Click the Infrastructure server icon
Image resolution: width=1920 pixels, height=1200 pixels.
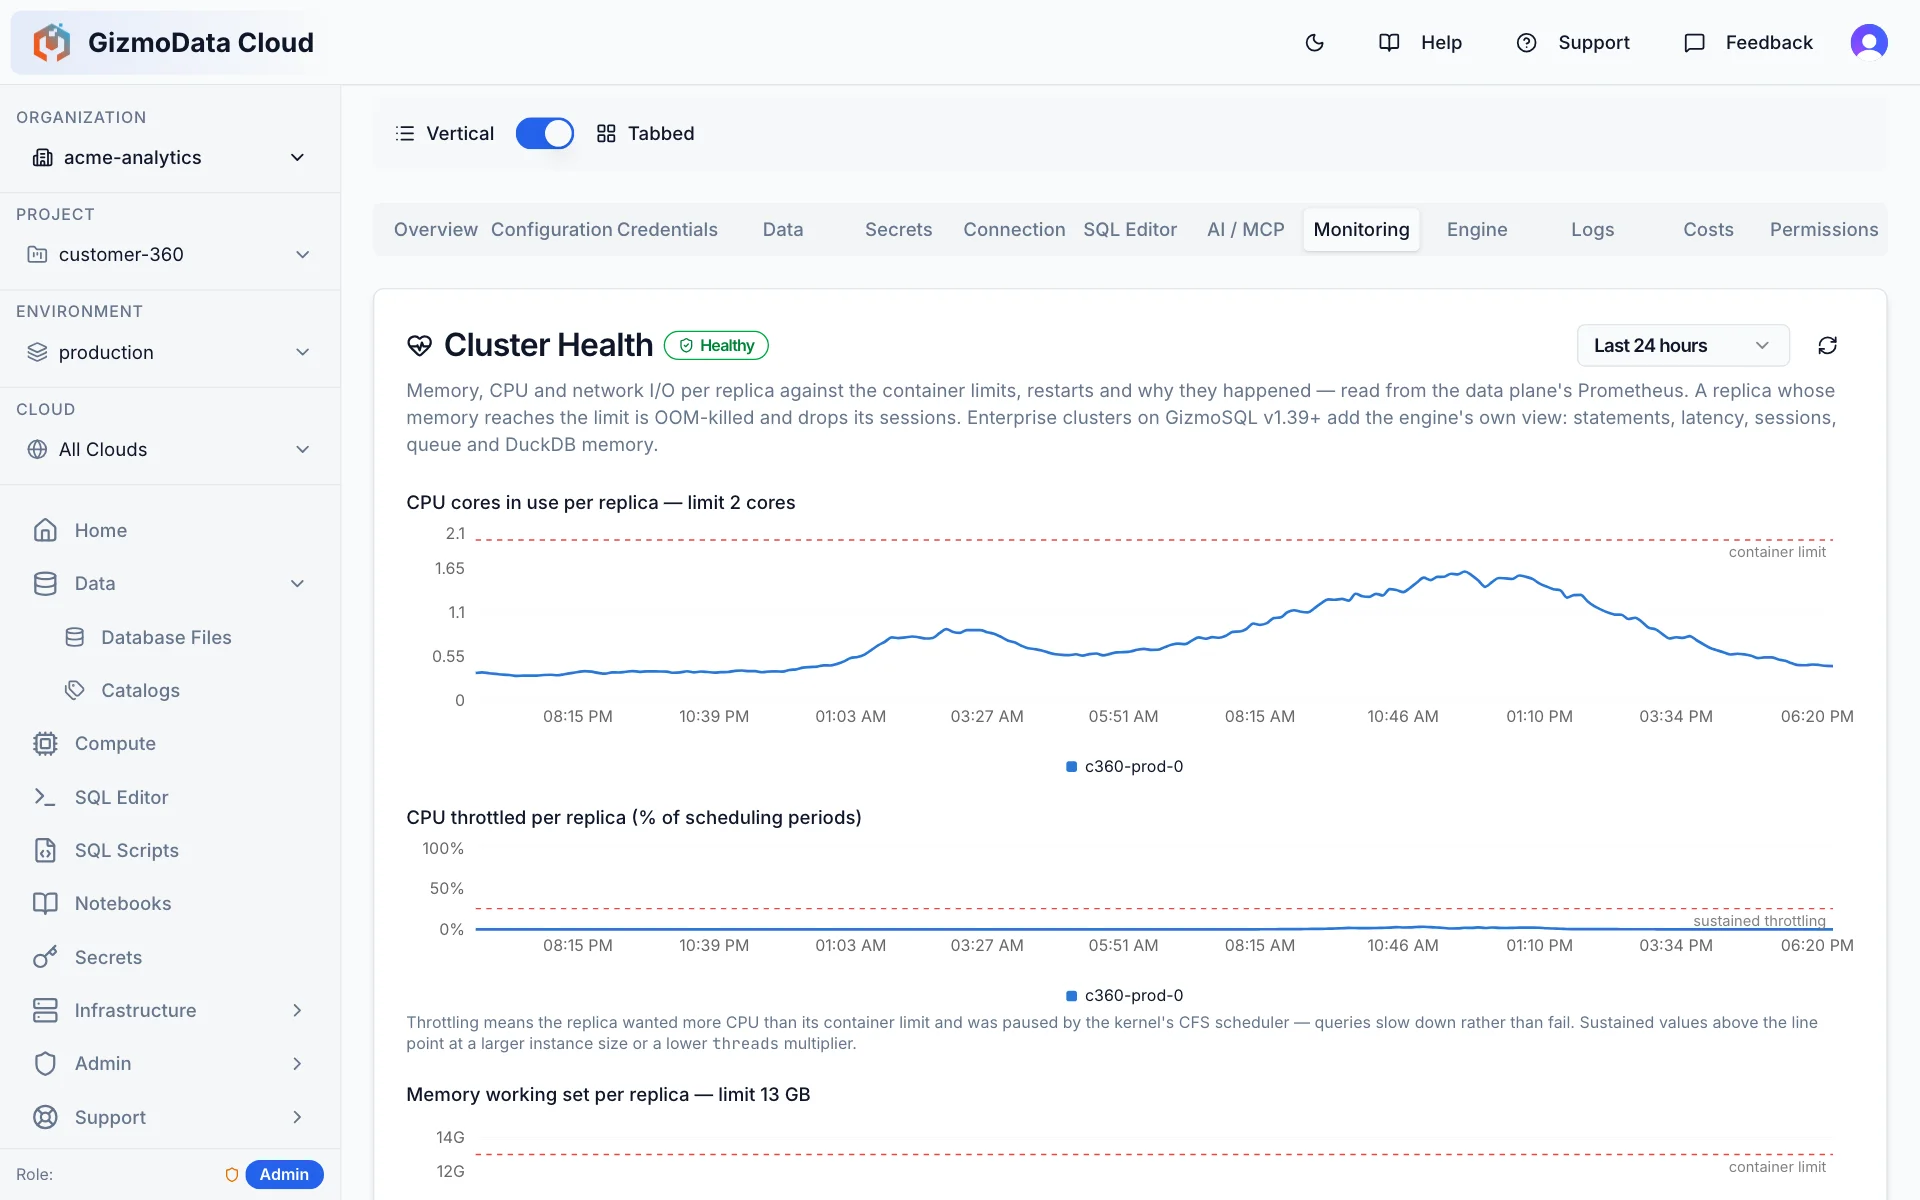(45, 1010)
